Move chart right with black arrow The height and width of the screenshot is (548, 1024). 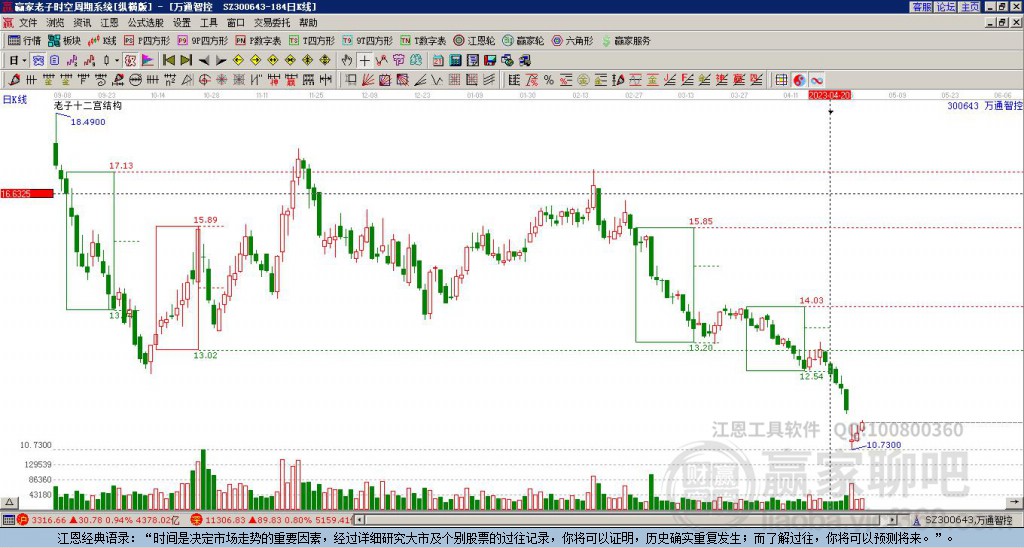221,61
